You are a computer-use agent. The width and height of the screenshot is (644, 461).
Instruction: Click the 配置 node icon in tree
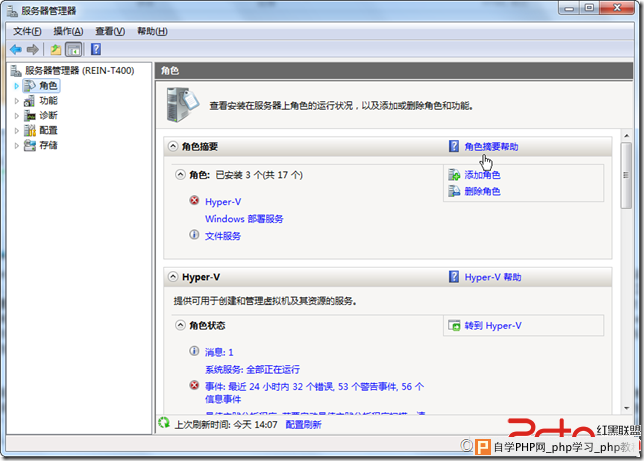click(30, 131)
